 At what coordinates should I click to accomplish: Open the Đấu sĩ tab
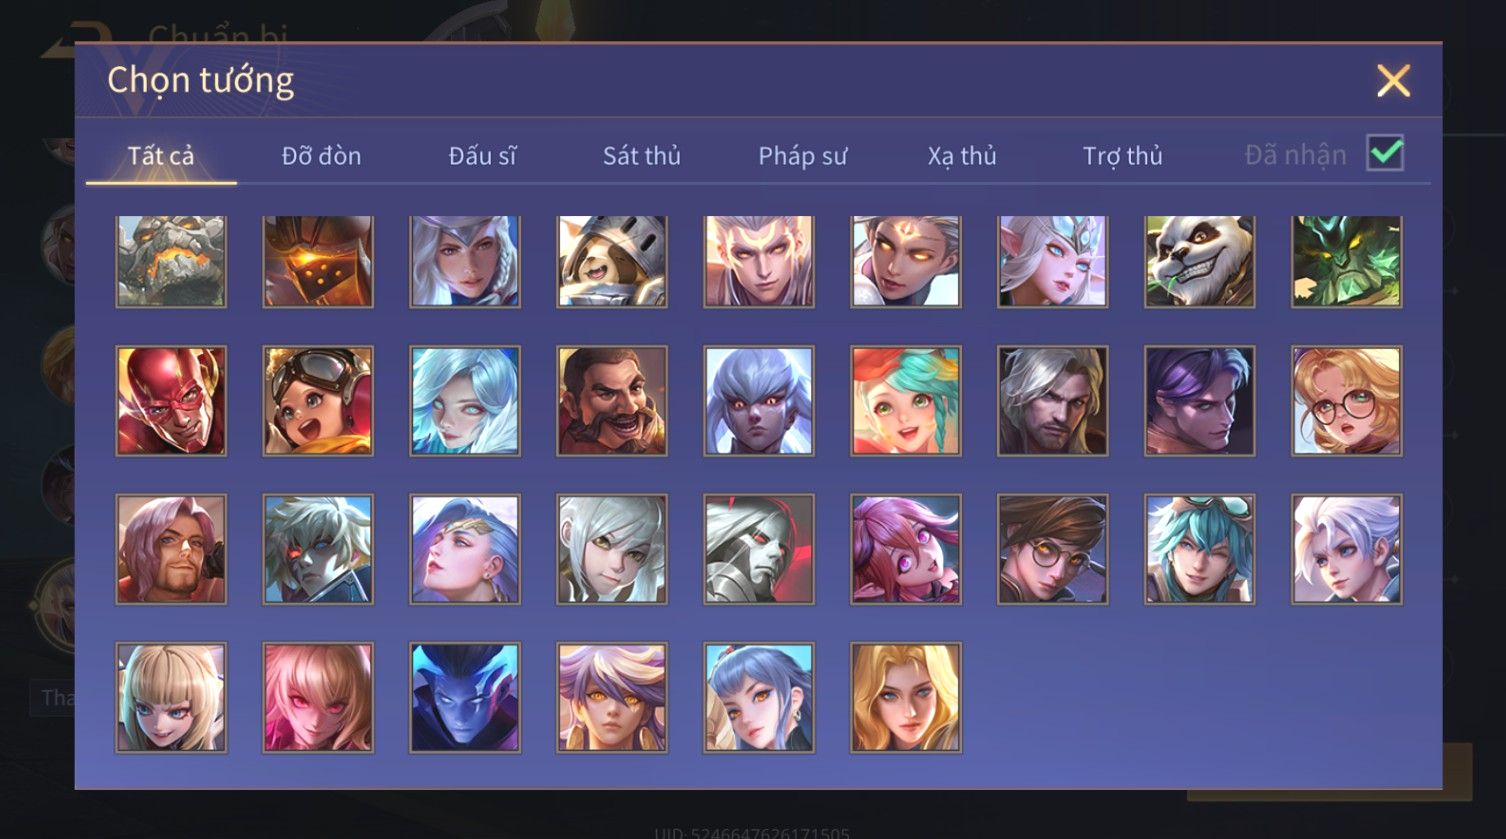(482, 156)
